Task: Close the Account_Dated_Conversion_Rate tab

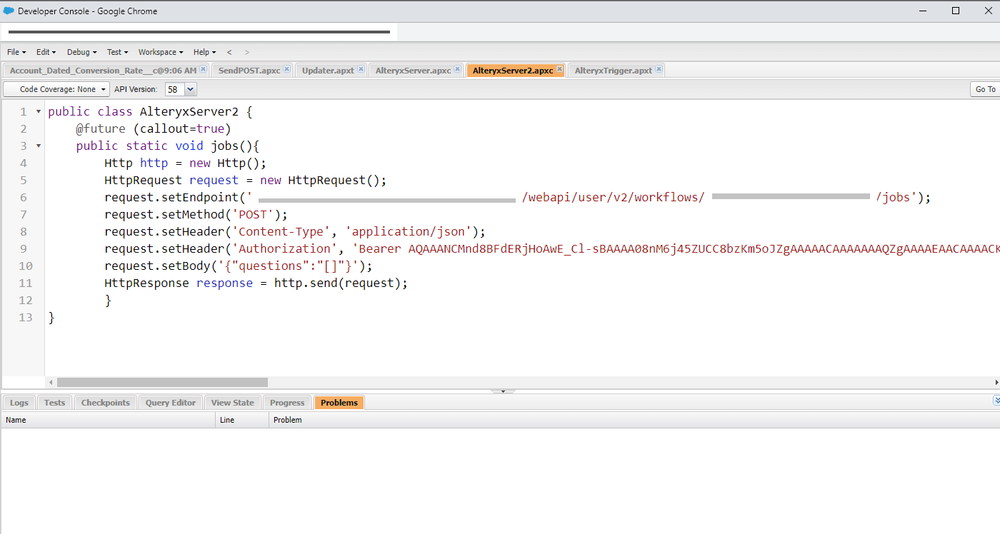Action: click(203, 69)
